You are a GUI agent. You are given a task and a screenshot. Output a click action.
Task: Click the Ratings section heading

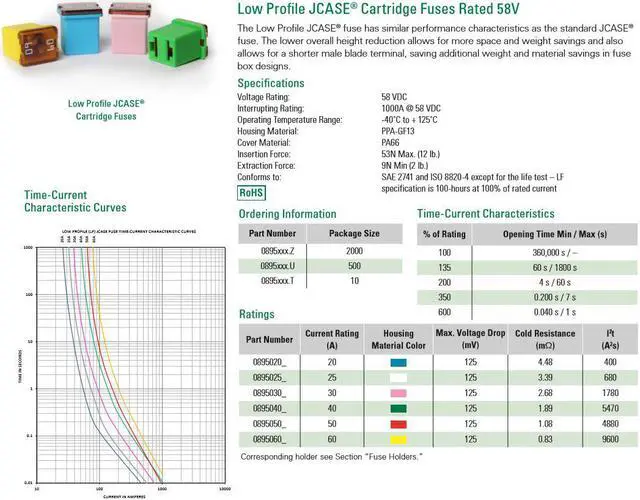(257, 315)
